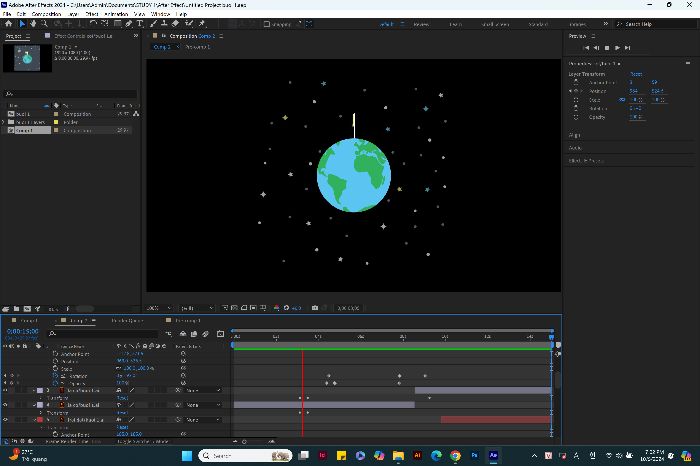Image resolution: width=700 pixels, height=466 pixels.
Task: Jump to last frame in Preview panel
Action: pos(628,48)
